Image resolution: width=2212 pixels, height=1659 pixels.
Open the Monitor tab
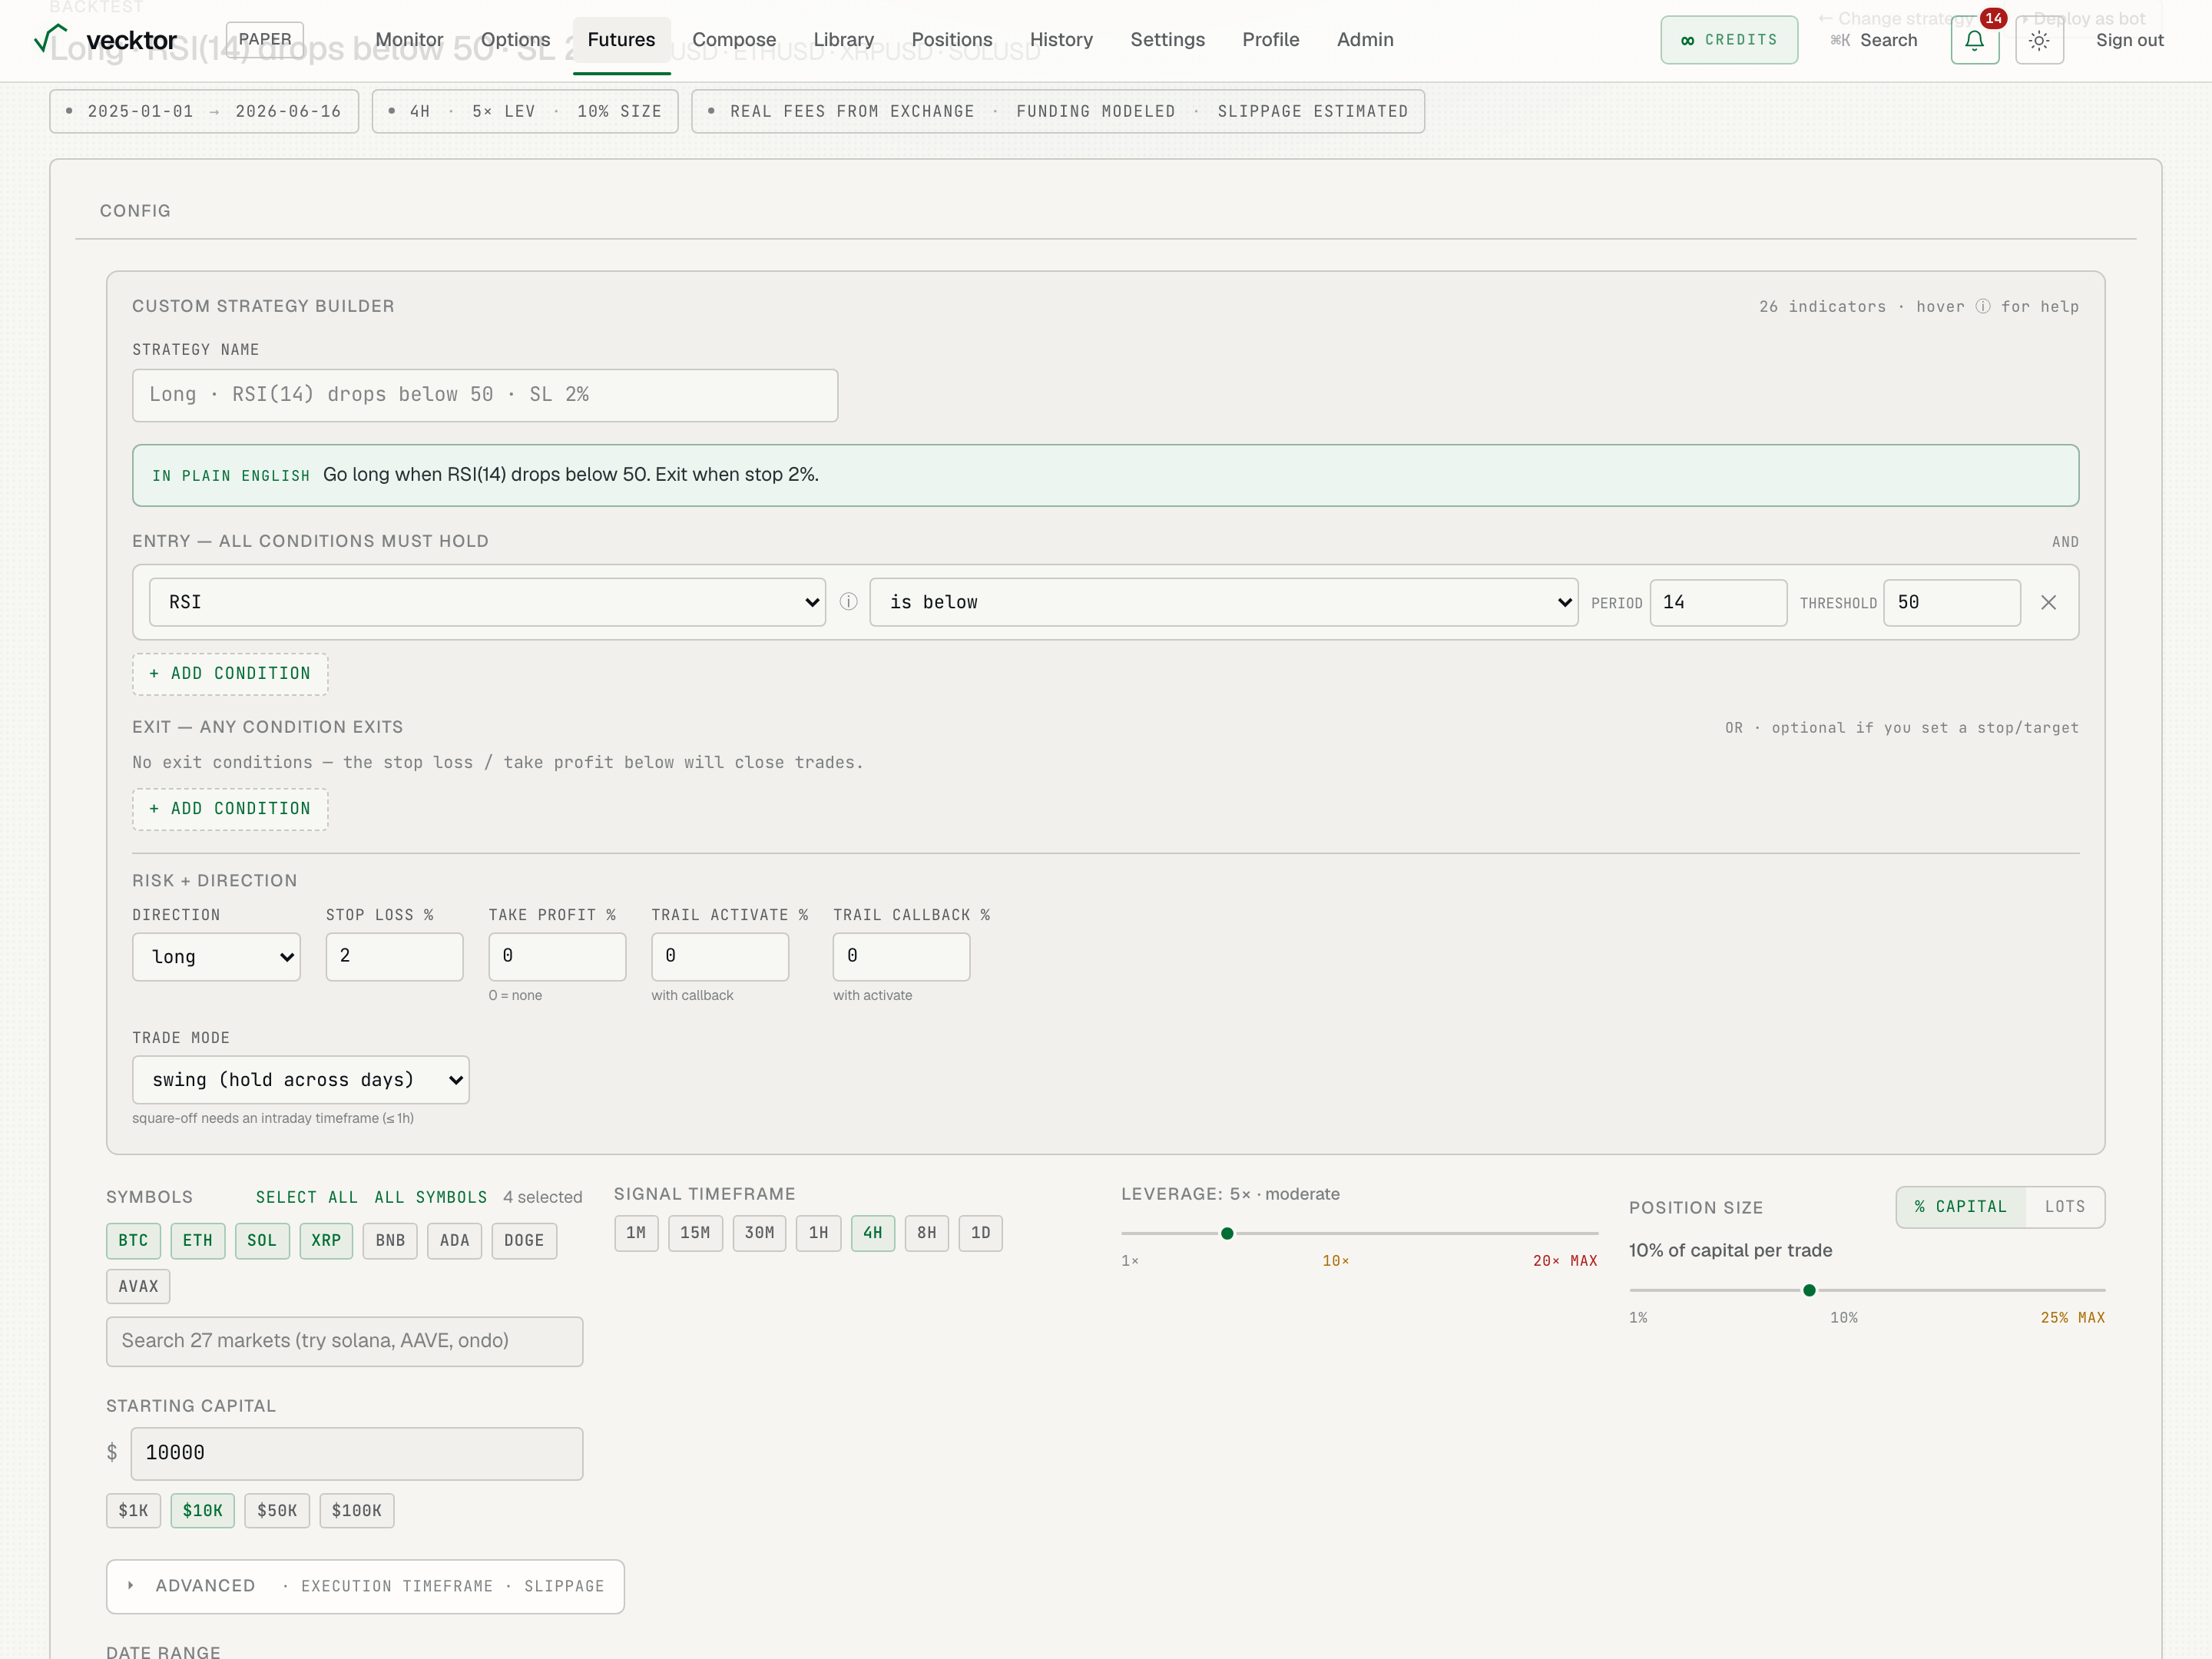(409, 40)
